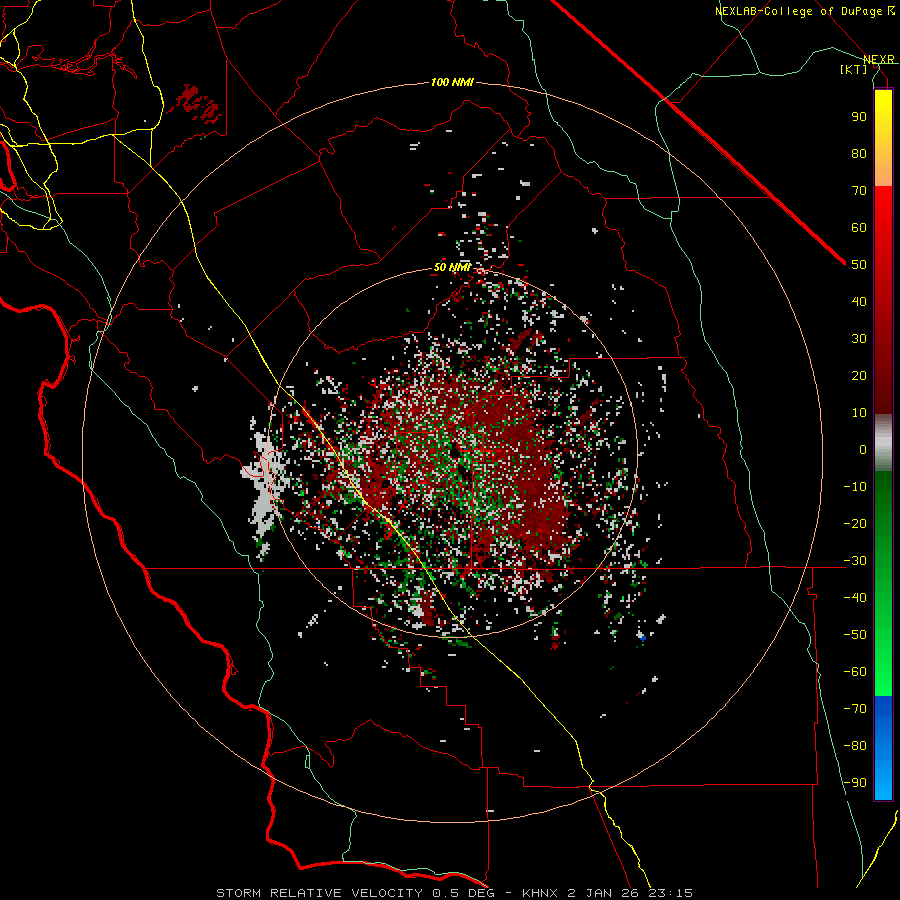Select the -90 value on velocity scale
The height and width of the screenshot is (900, 900).
pos(855,783)
